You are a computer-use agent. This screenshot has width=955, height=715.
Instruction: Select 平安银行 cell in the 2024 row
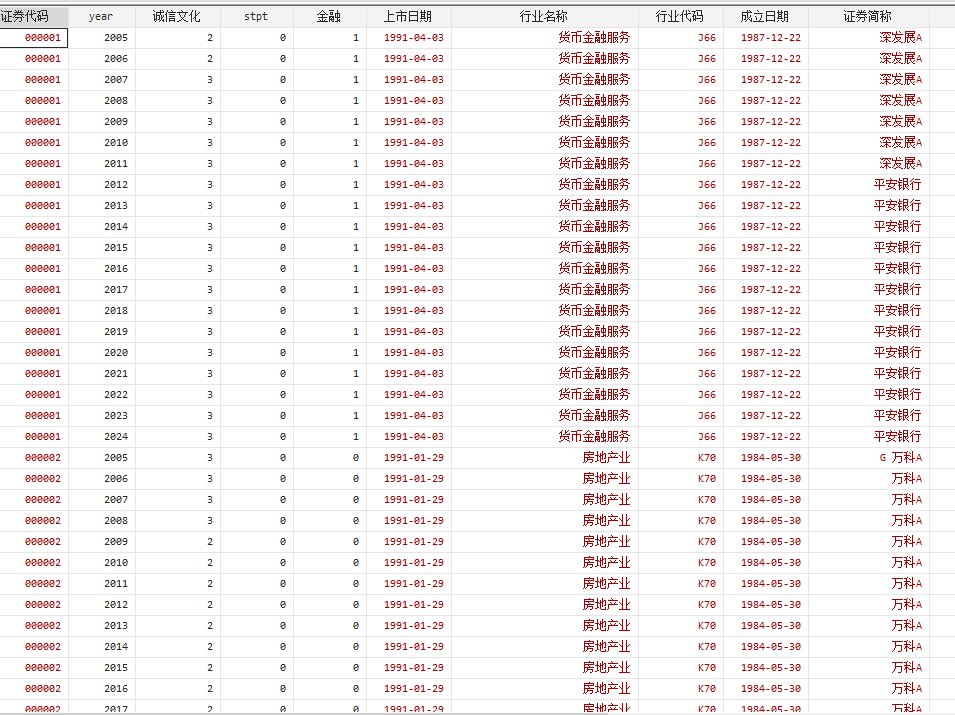(x=897, y=436)
